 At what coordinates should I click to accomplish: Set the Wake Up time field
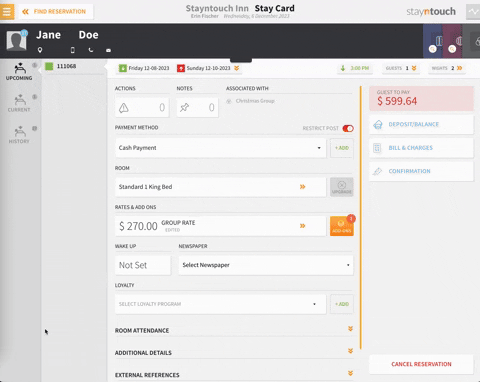tap(143, 265)
